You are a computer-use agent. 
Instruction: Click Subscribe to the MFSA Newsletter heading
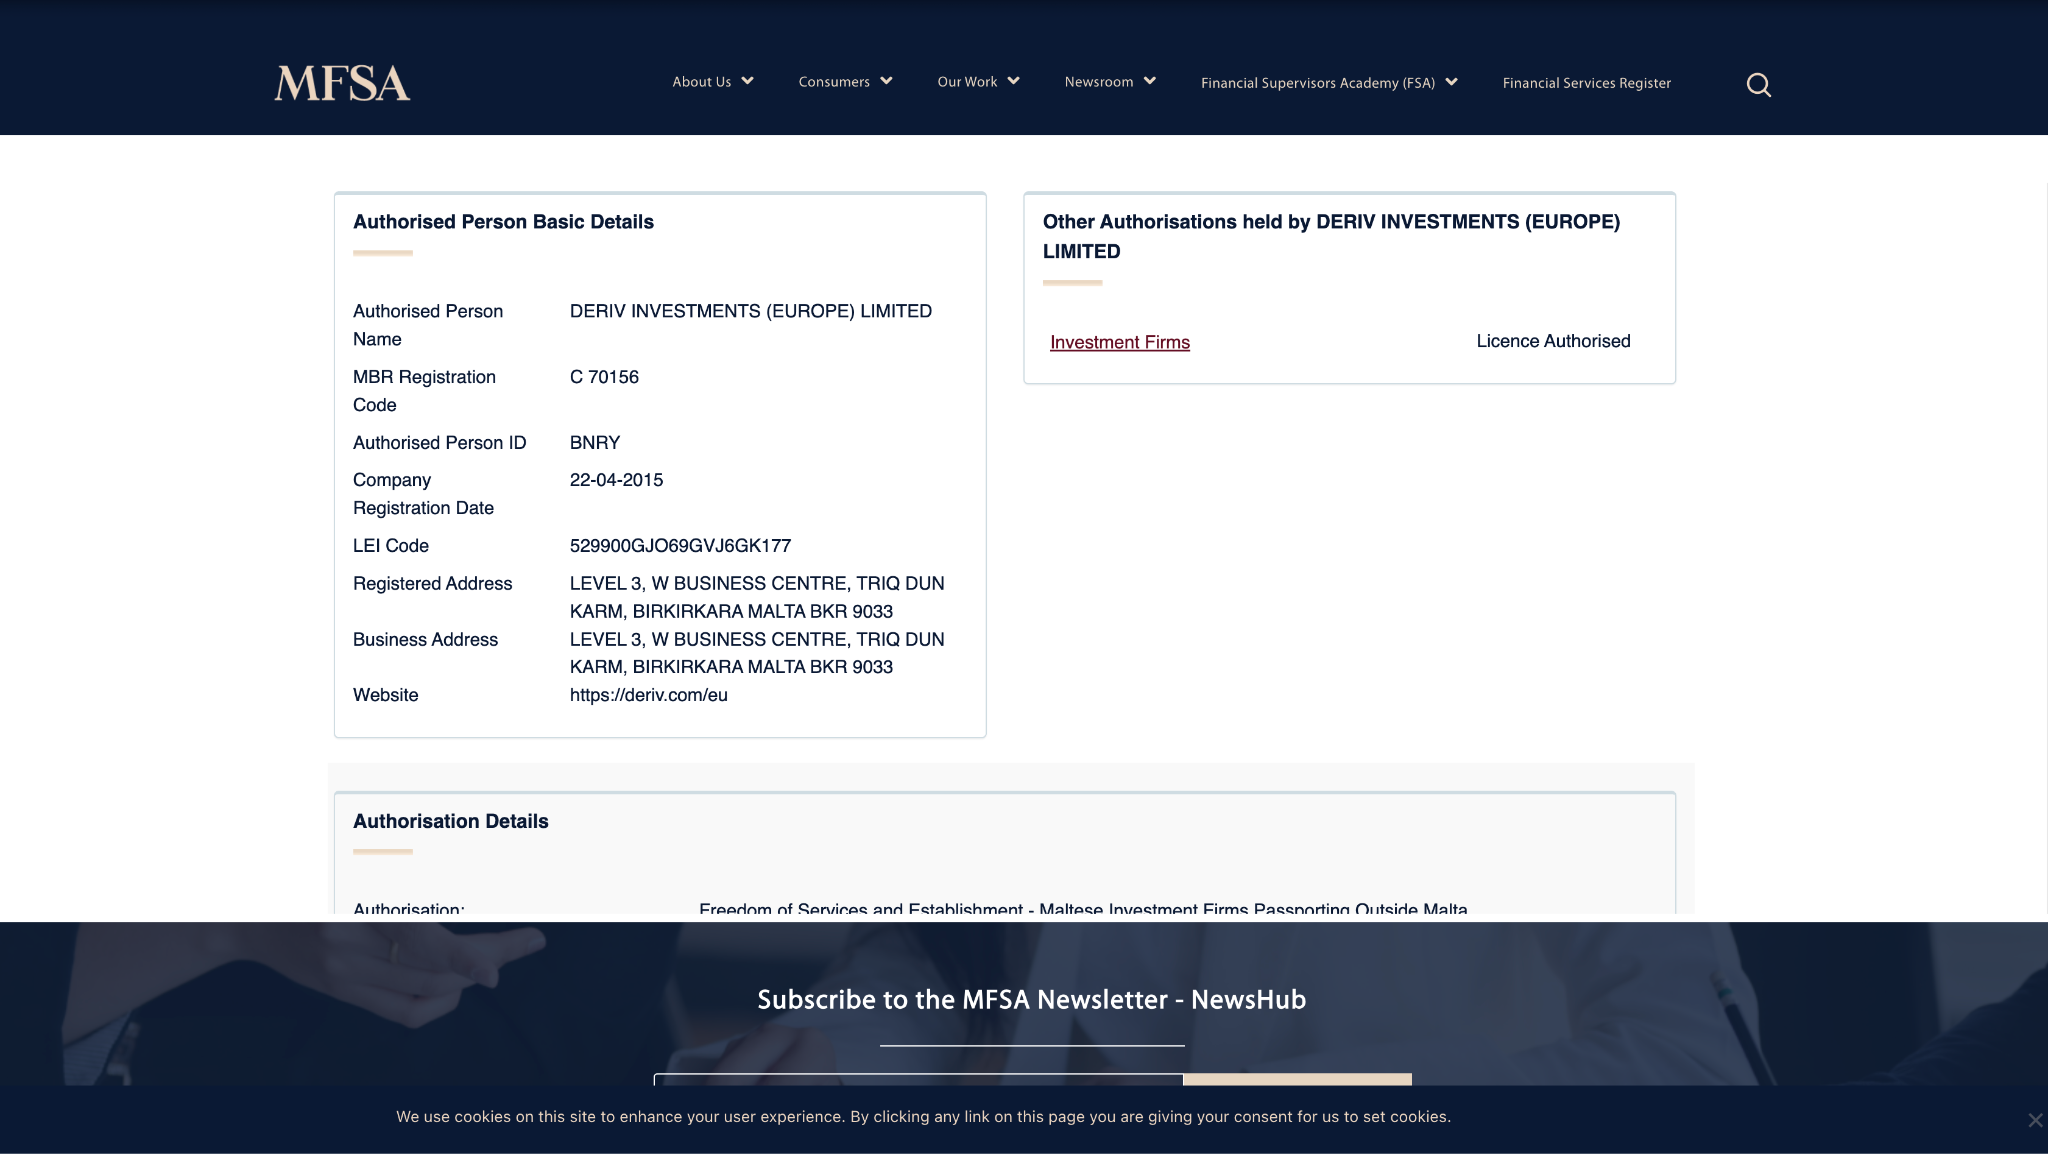(x=1031, y=999)
